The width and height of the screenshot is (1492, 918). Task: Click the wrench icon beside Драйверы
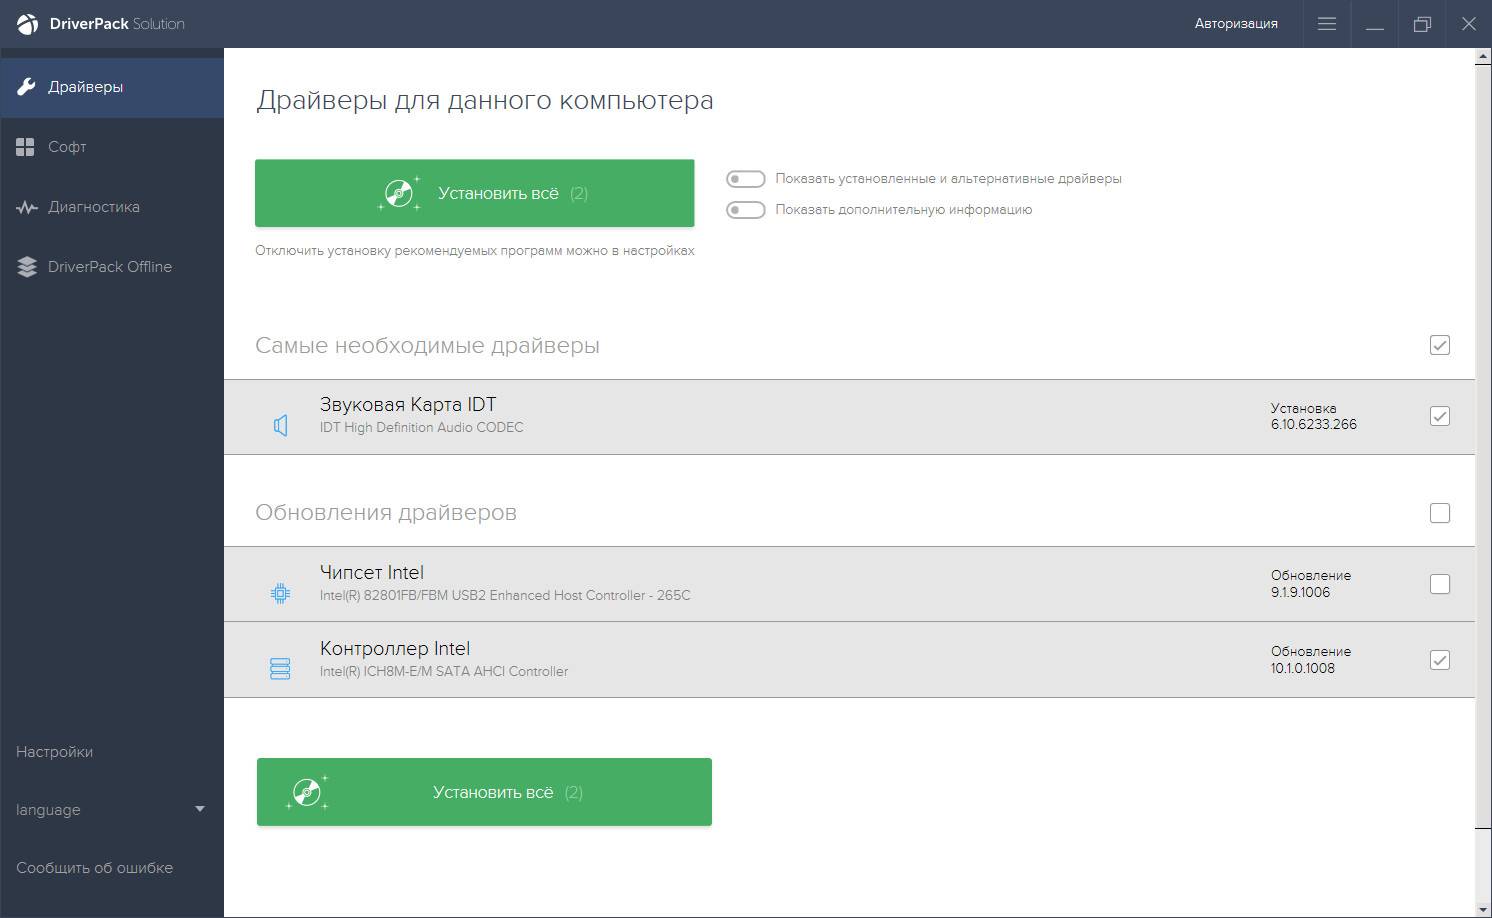point(27,87)
